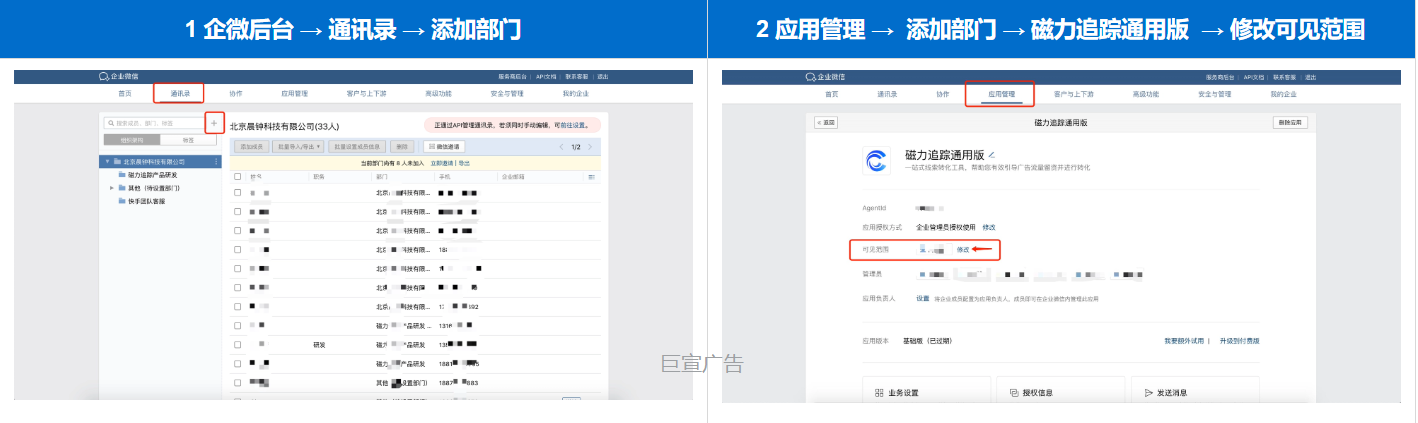Click 服务商后台 link in left screenshot

pyautogui.click(x=510, y=77)
